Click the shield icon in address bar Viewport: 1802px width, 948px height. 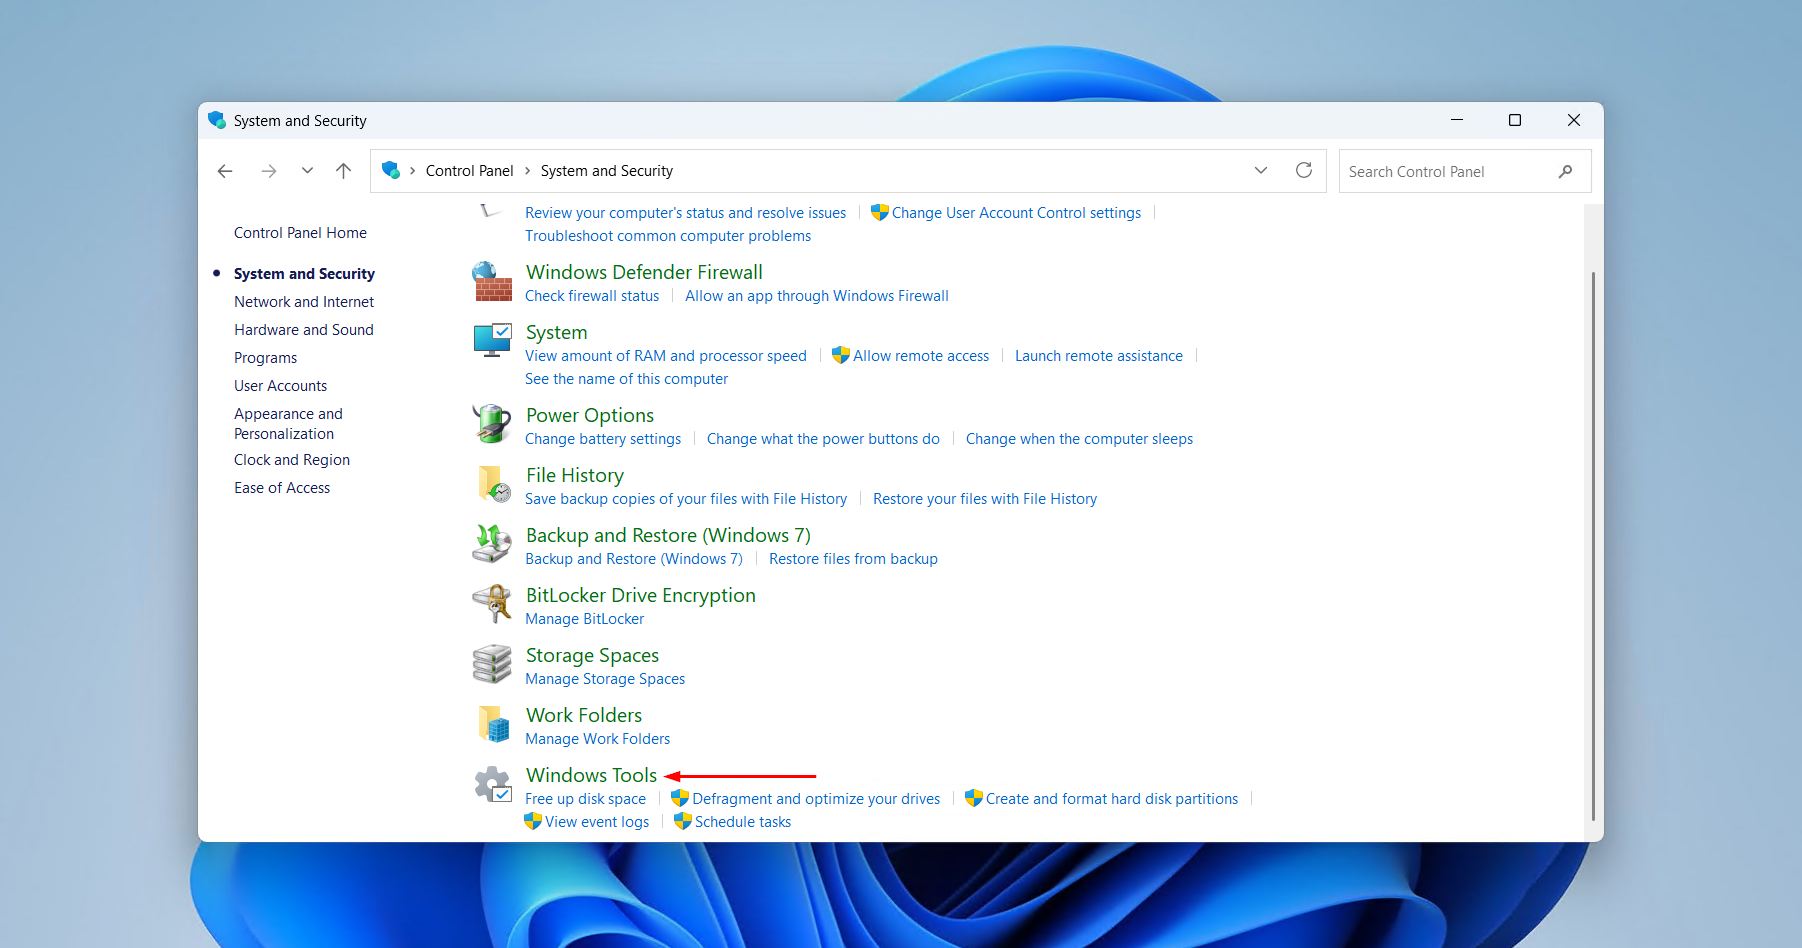pos(391,170)
